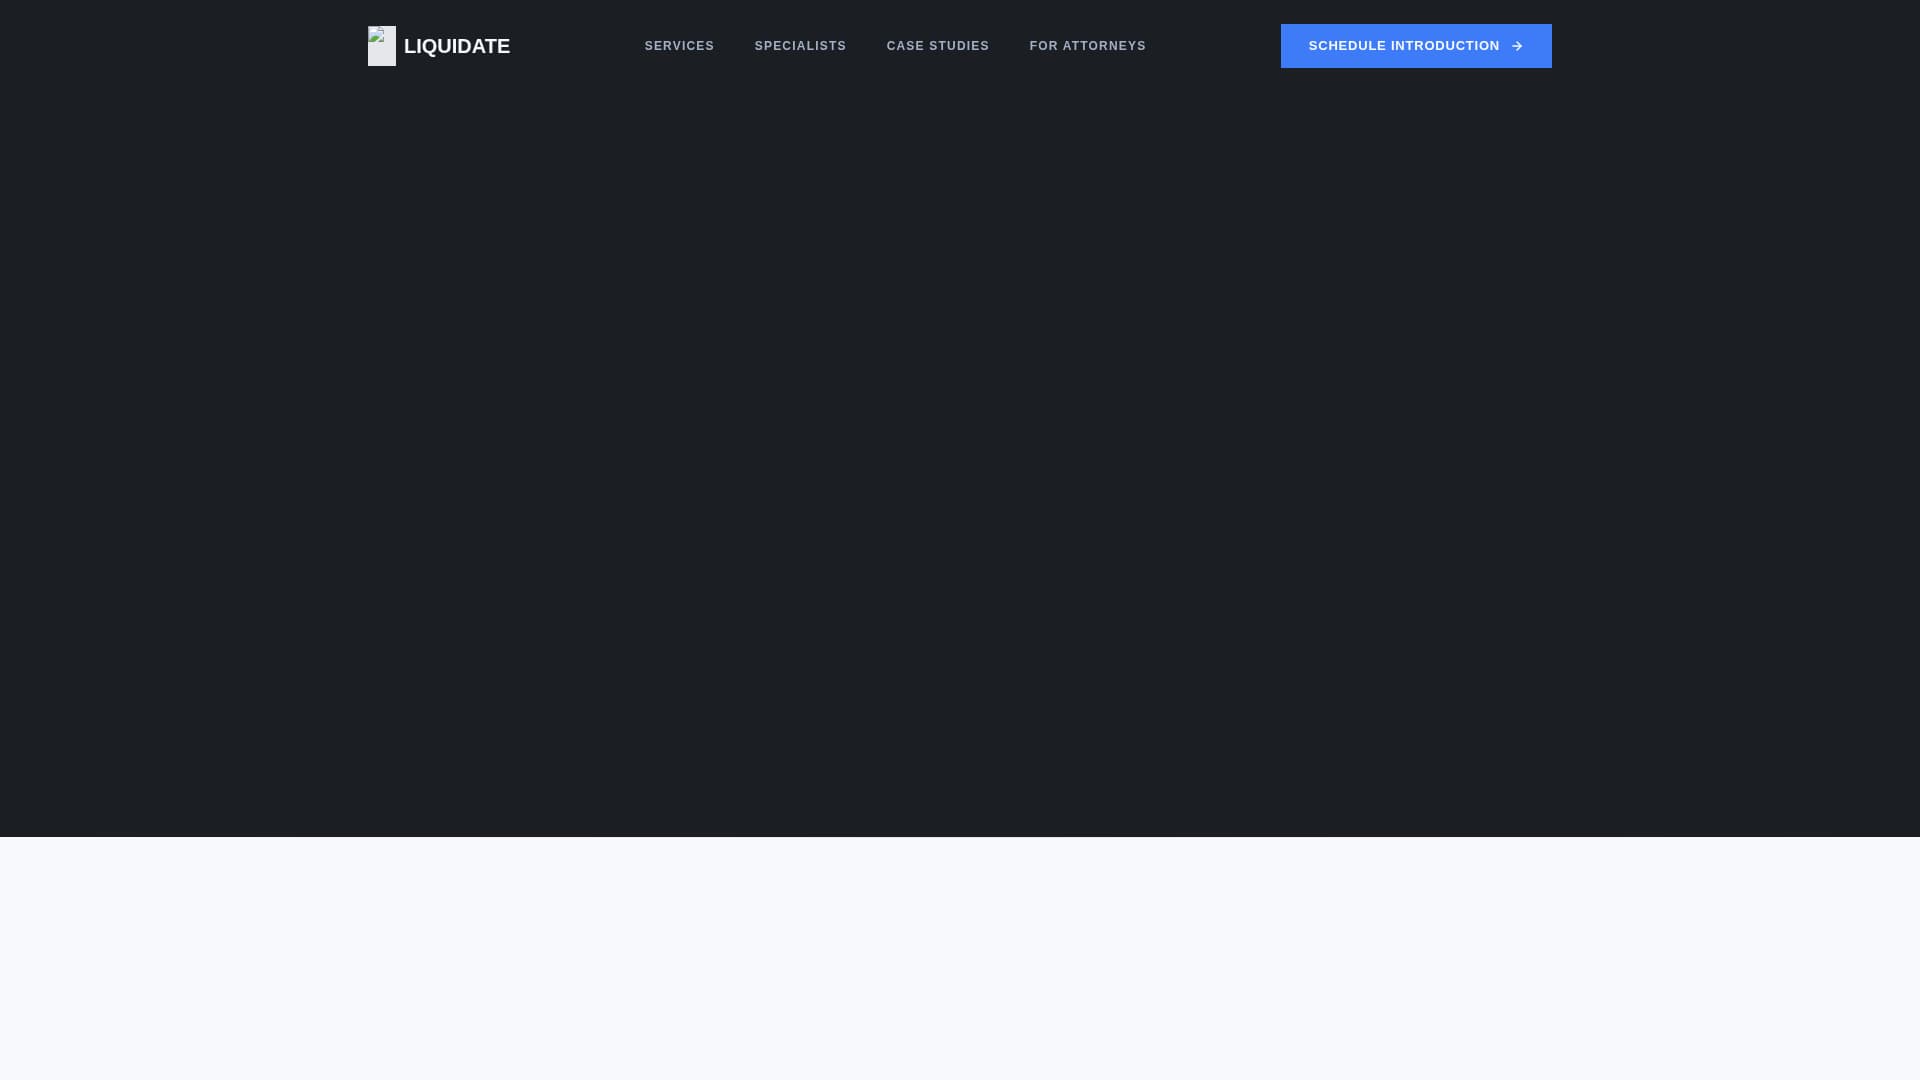Click the word SPECIALISTS in the top bar
Image resolution: width=1920 pixels, height=1080 pixels.
pyautogui.click(x=800, y=46)
